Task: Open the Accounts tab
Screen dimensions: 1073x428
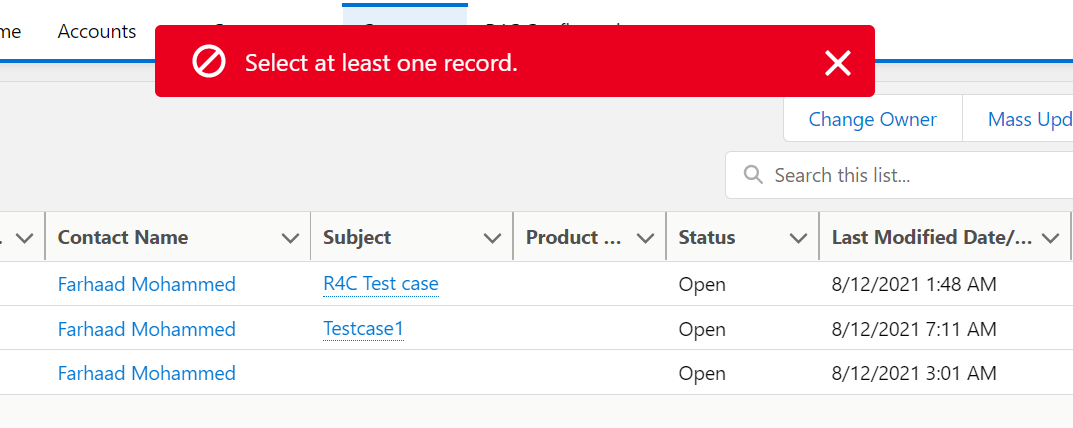Action: click(x=96, y=32)
